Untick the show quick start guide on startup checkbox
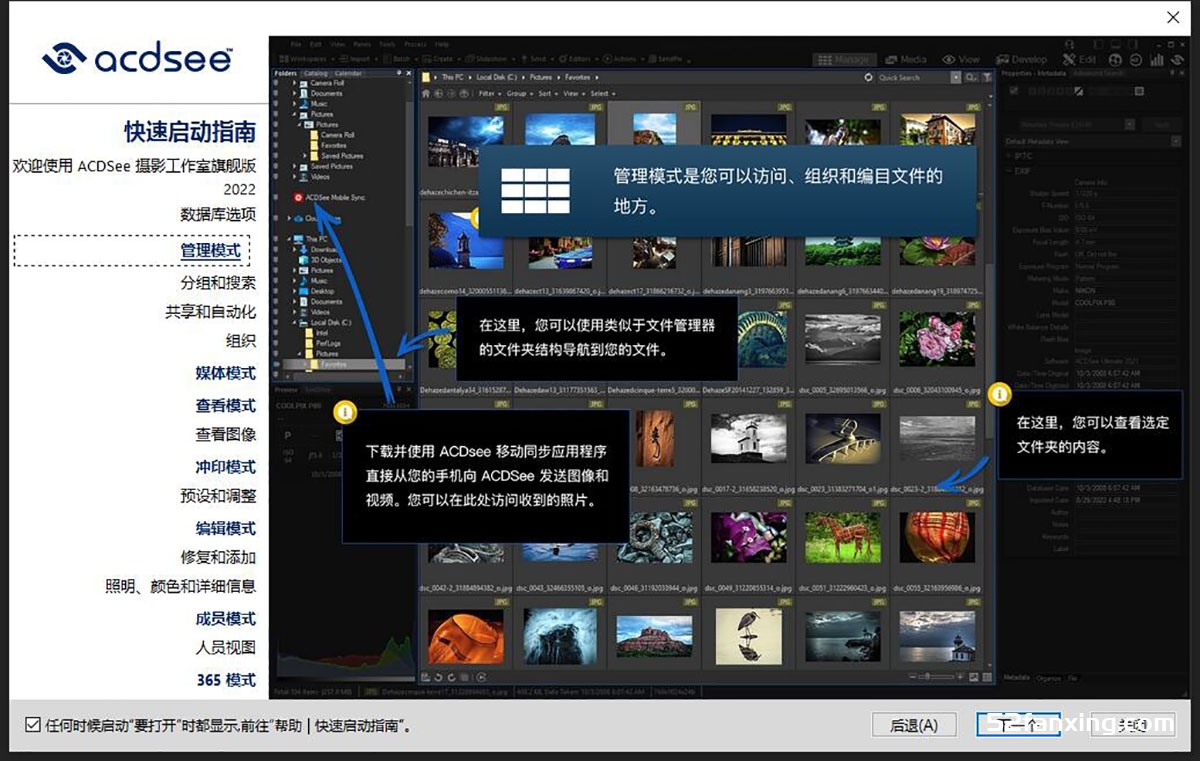The image size is (1200, 761). [x=33, y=725]
